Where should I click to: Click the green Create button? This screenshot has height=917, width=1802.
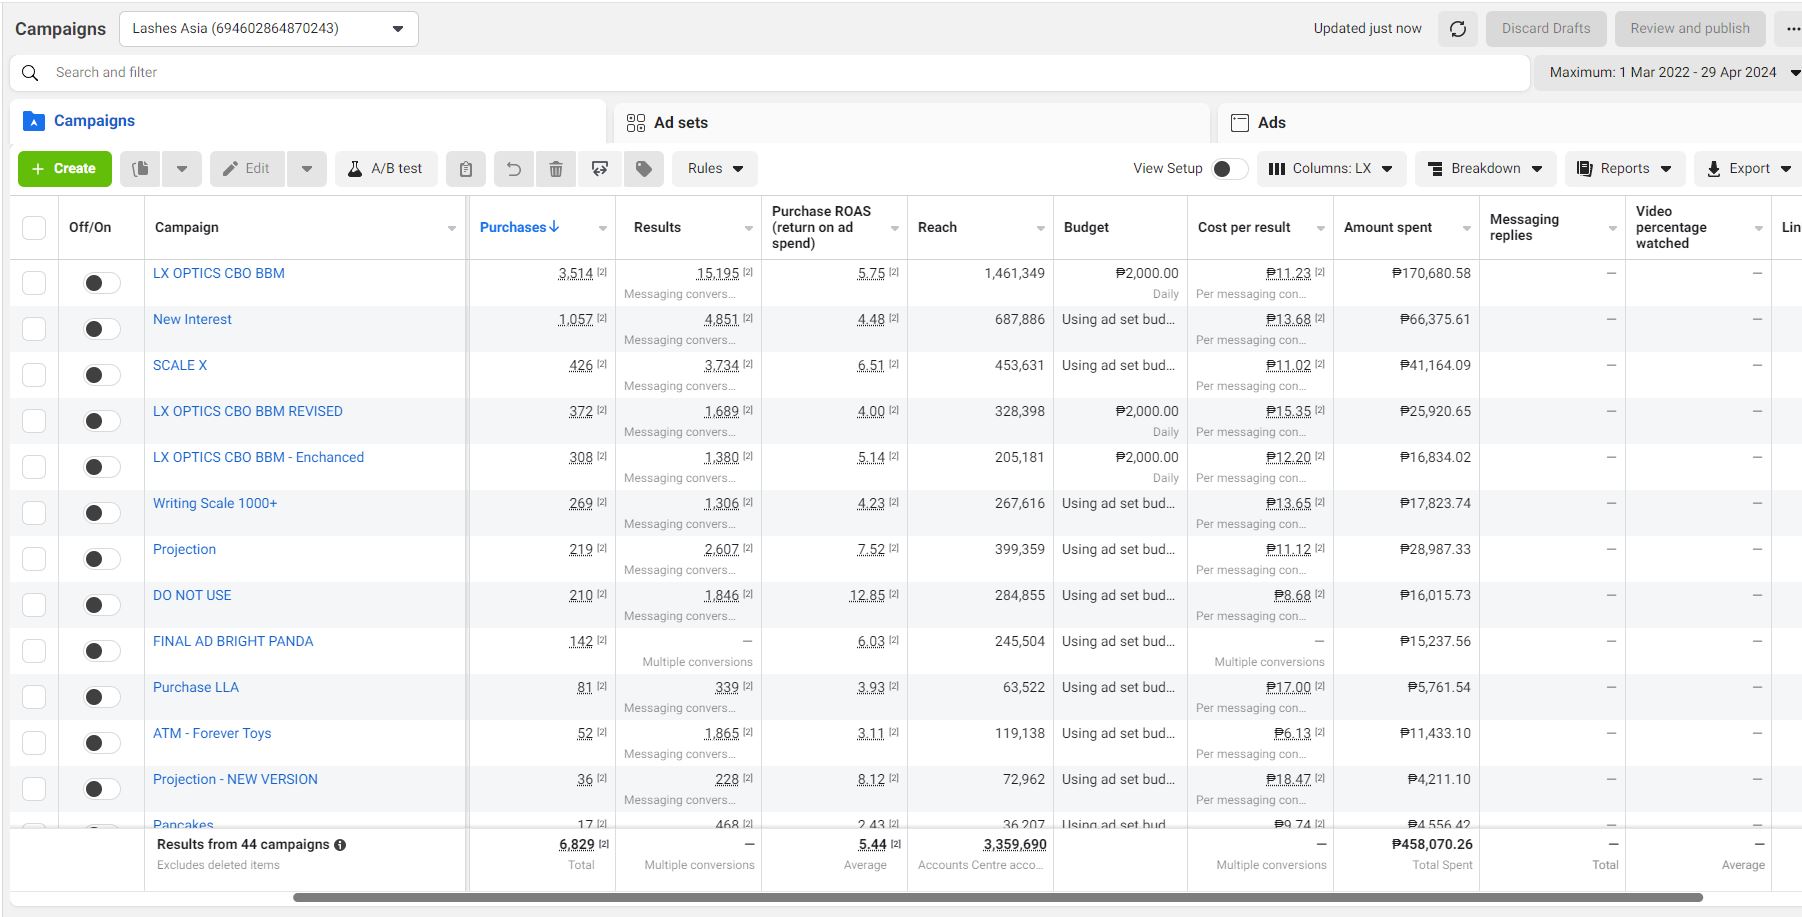(x=64, y=169)
